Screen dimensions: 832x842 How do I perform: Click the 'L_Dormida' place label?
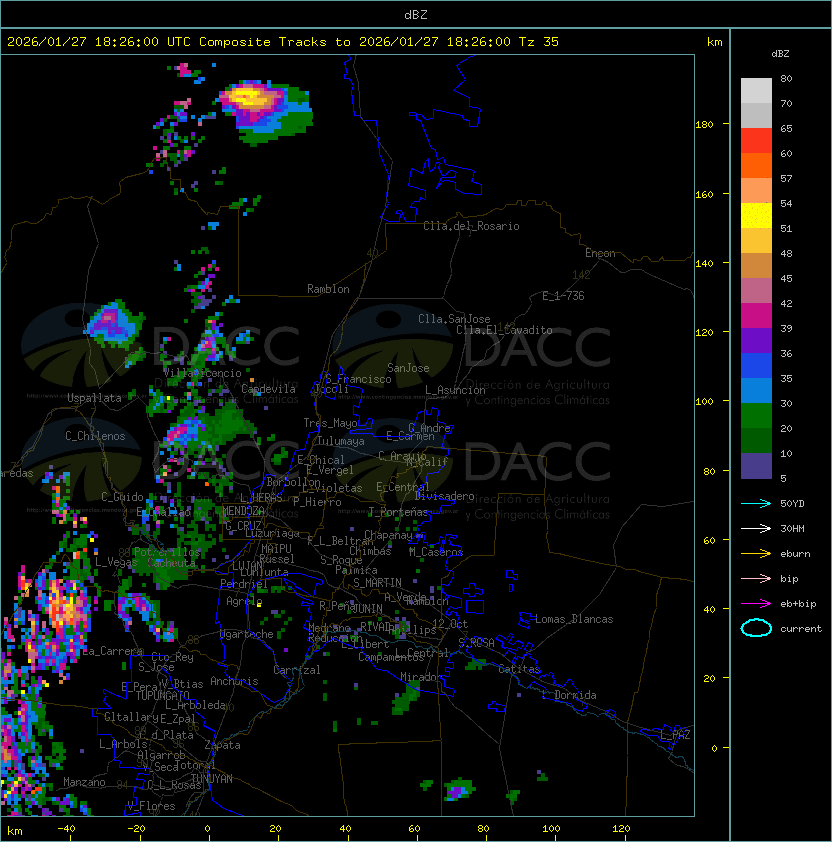[x=569, y=695]
